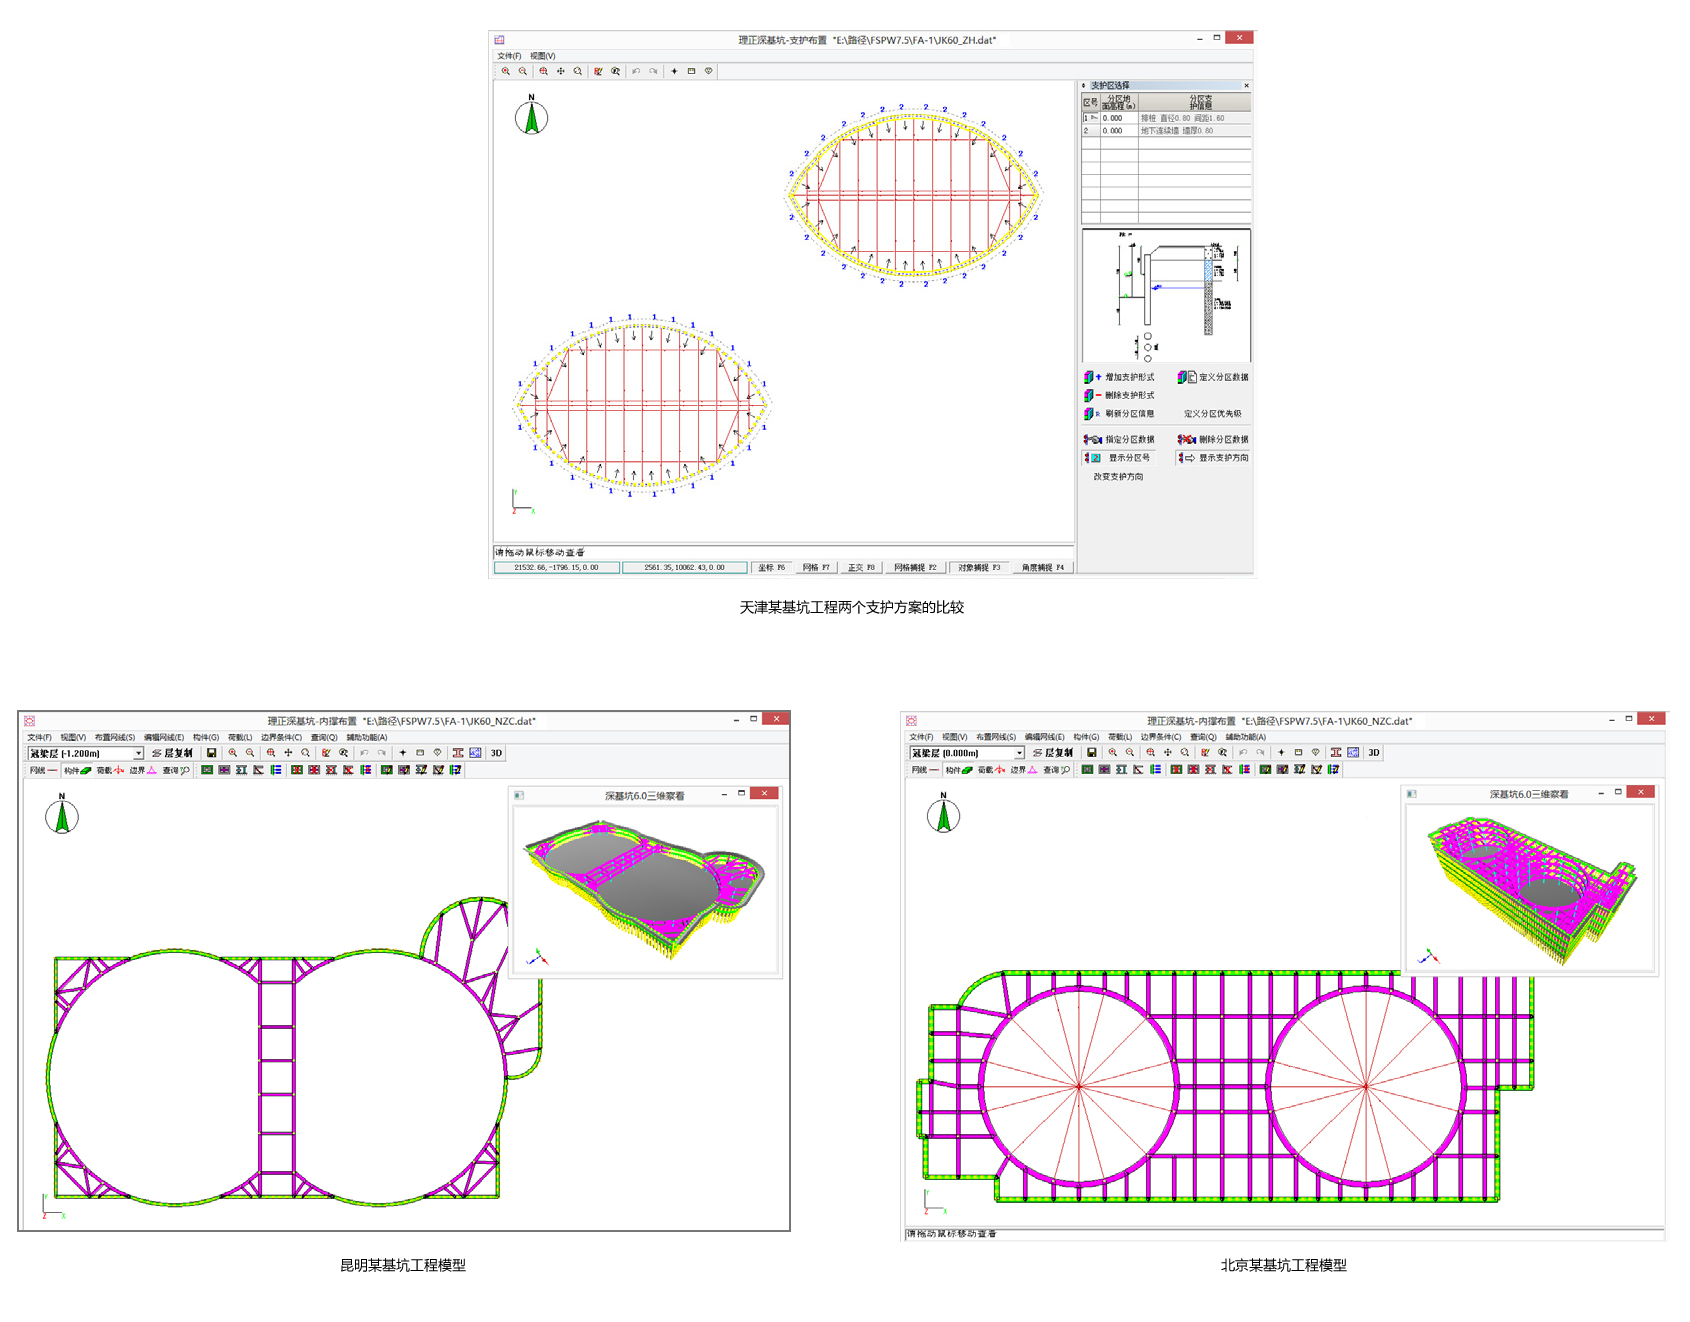The height and width of the screenshot is (1322, 1690).
Task: Select pan tool in the support layout (支护布置) toolbar
Action: tap(561, 72)
